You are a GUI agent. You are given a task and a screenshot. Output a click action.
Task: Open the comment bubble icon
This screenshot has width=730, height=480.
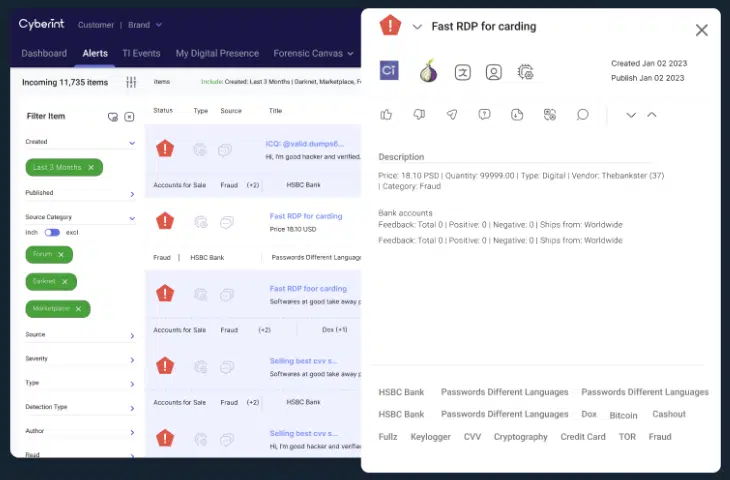coord(582,115)
